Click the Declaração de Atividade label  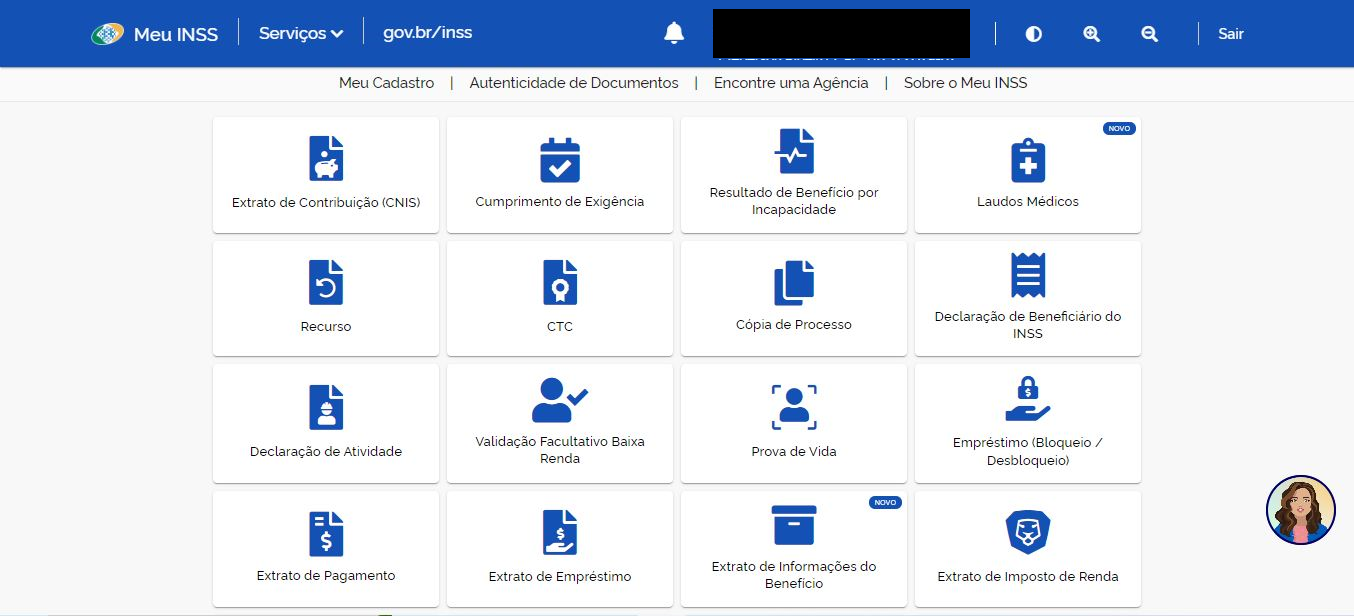click(x=326, y=452)
